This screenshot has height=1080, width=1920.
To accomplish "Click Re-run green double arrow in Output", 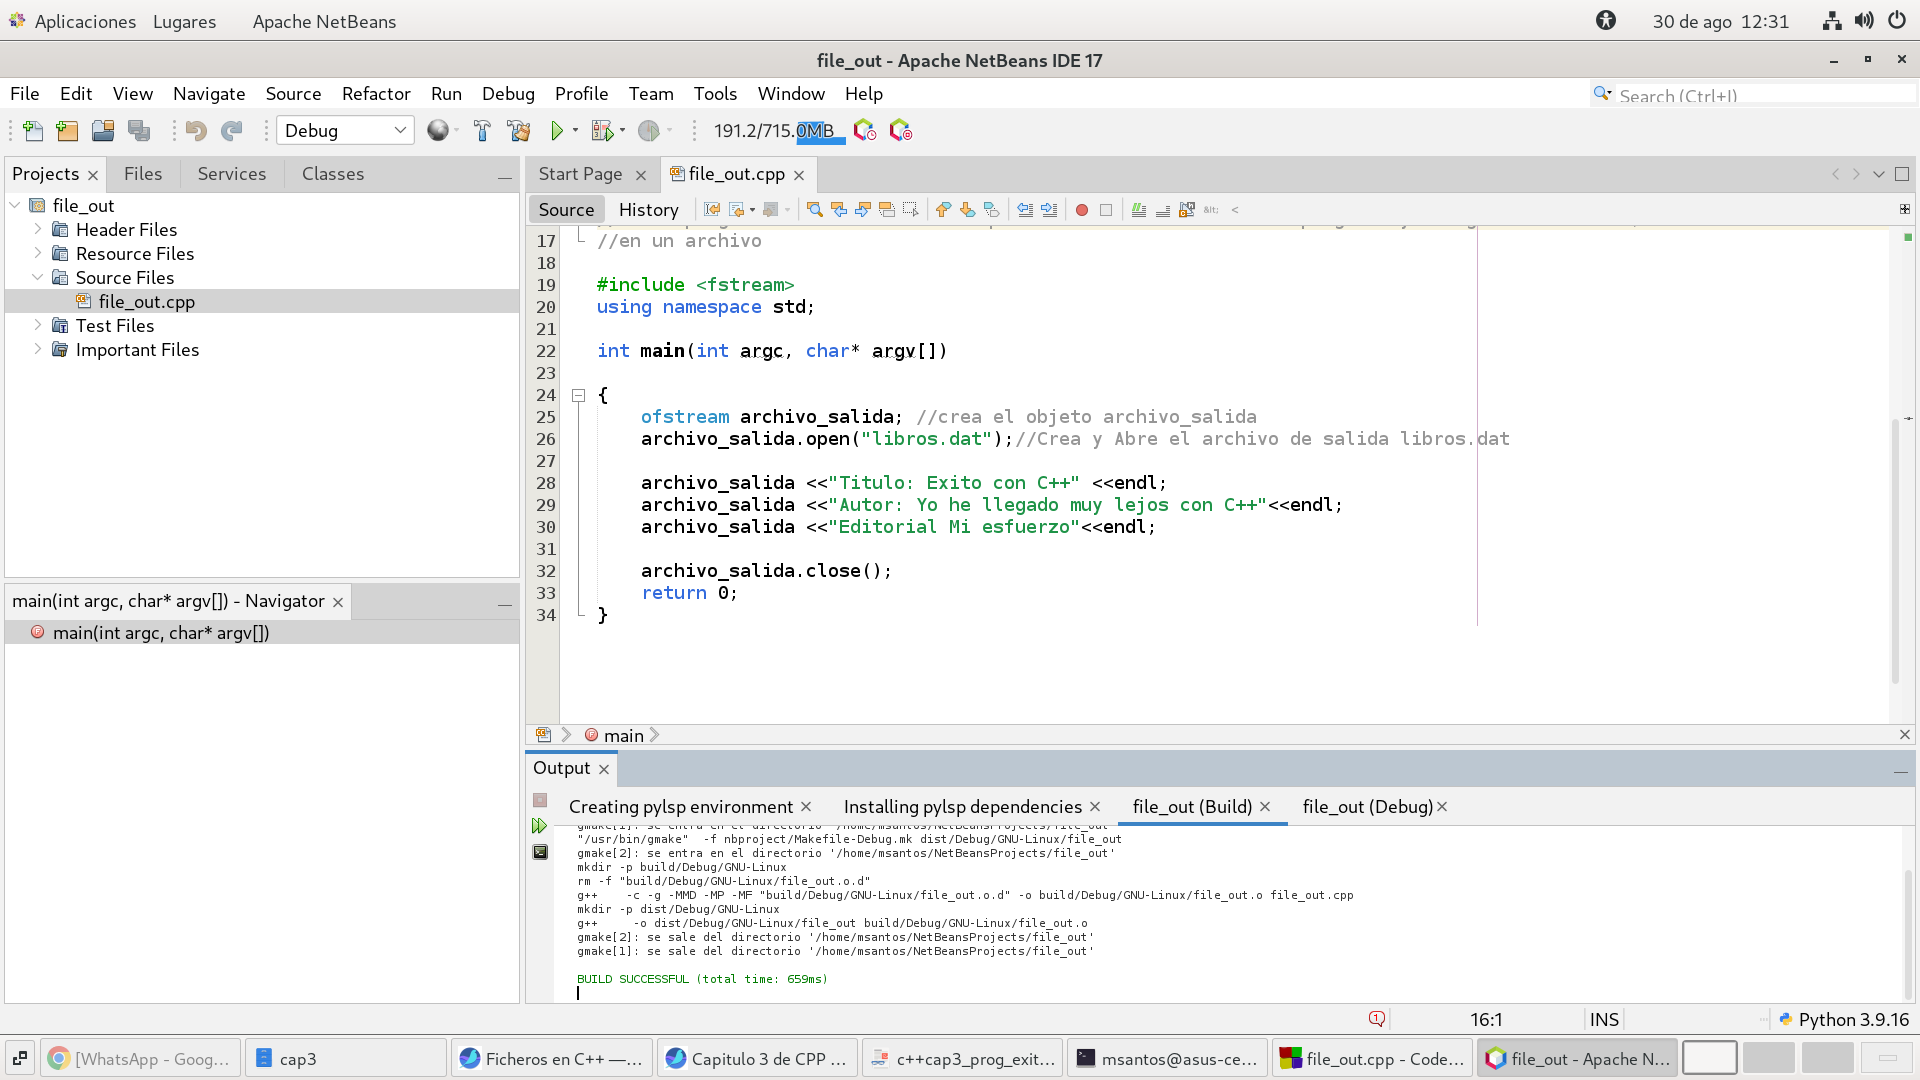I will point(540,826).
